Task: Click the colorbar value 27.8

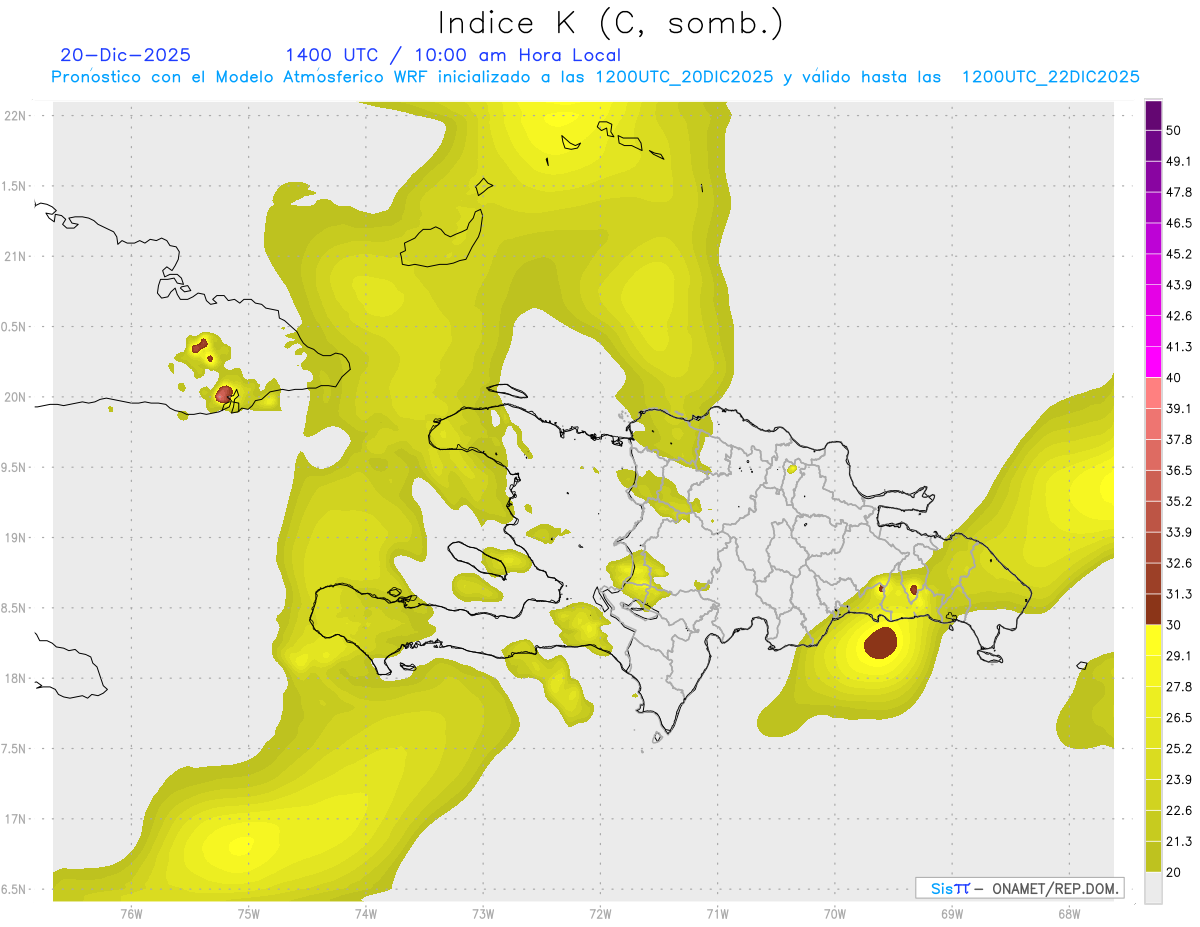Action: [x=1179, y=687]
